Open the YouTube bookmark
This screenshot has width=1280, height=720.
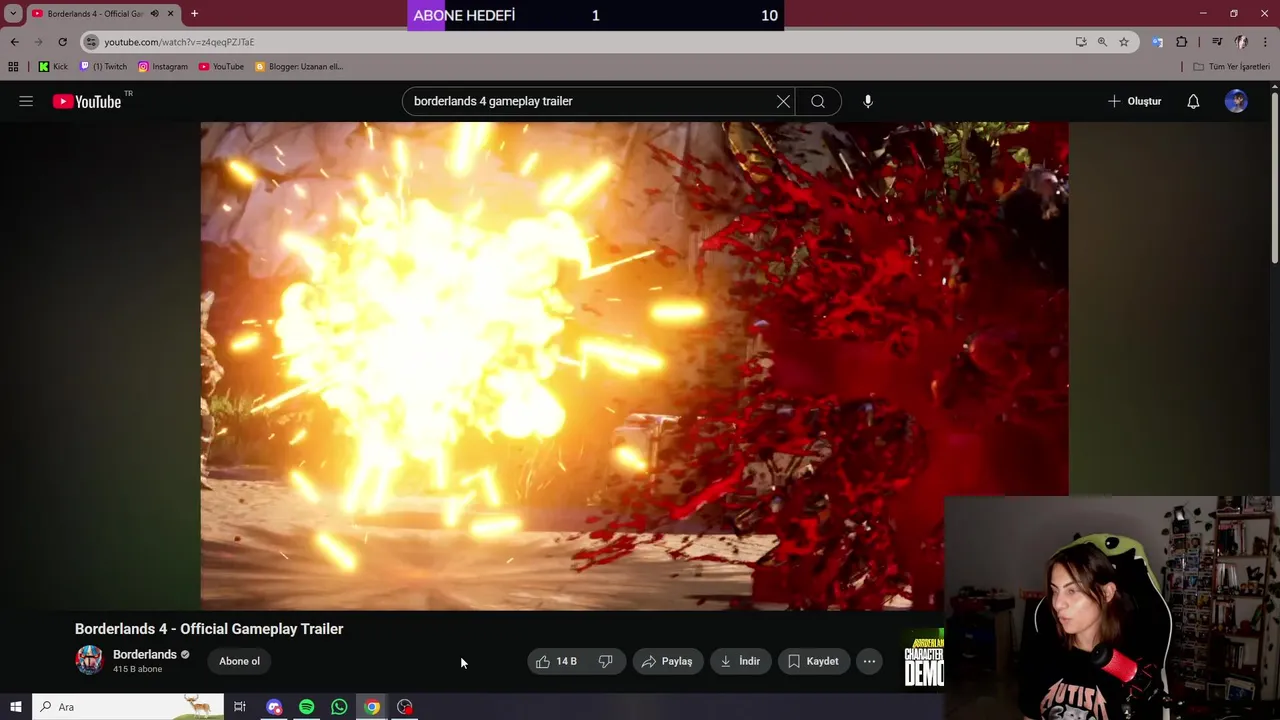point(221,67)
